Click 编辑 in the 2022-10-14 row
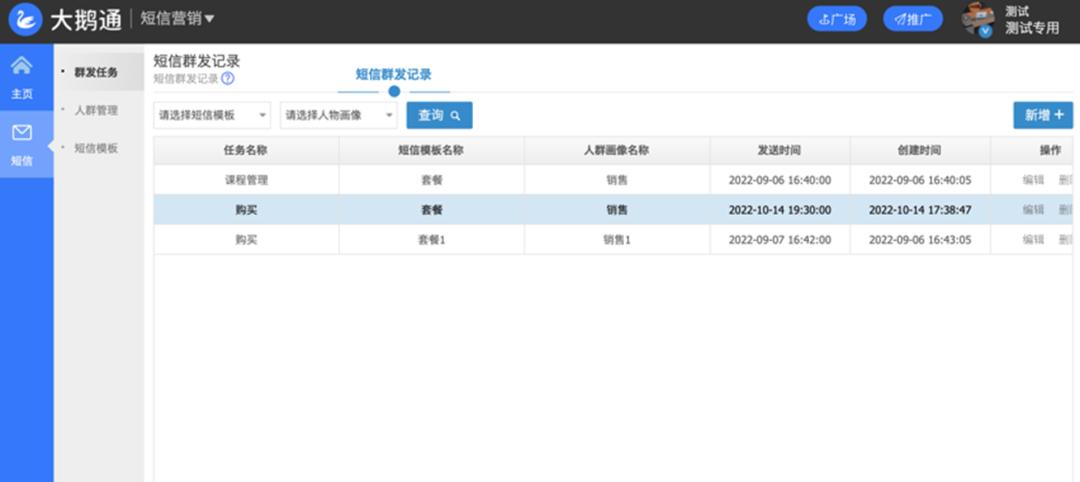This screenshot has width=1080, height=482. [x=1033, y=210]
